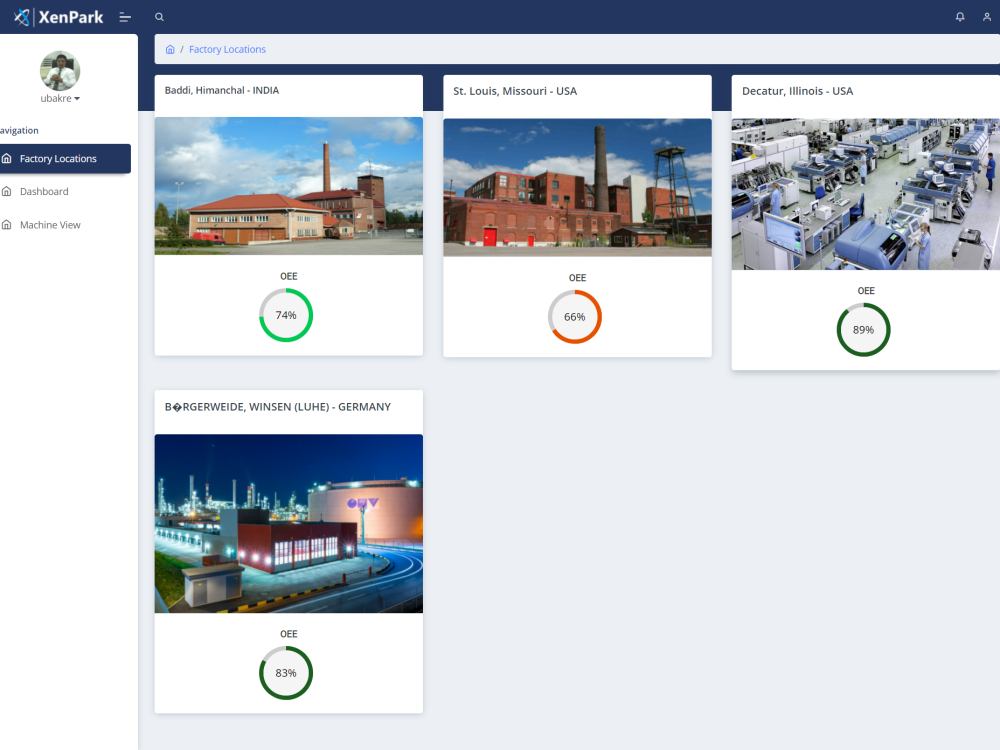Click the Dashboard sidebar icon
This screenshot has height=750, width=1000.
tap(7, 191)
